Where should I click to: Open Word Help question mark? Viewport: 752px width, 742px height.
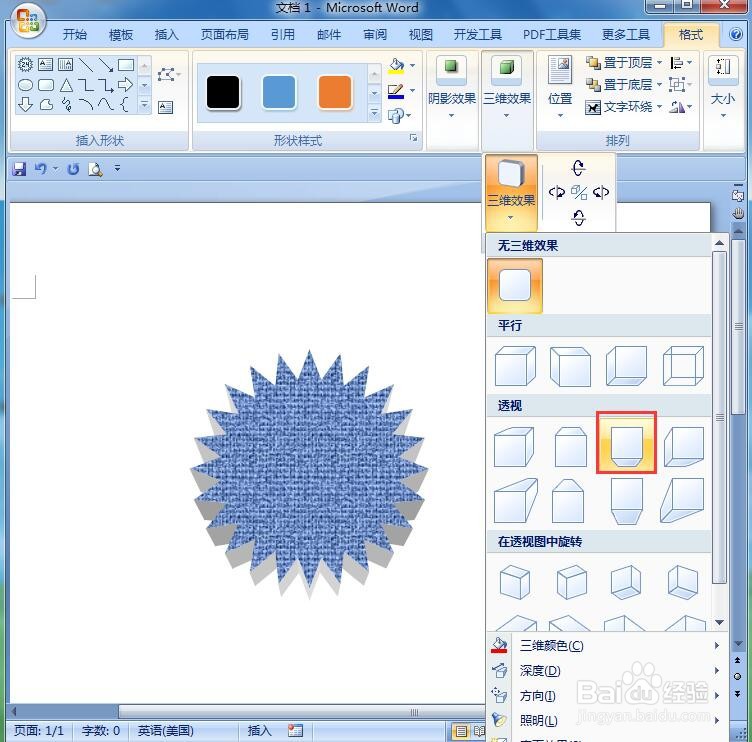pyautogui.click(x=735, y=34)
